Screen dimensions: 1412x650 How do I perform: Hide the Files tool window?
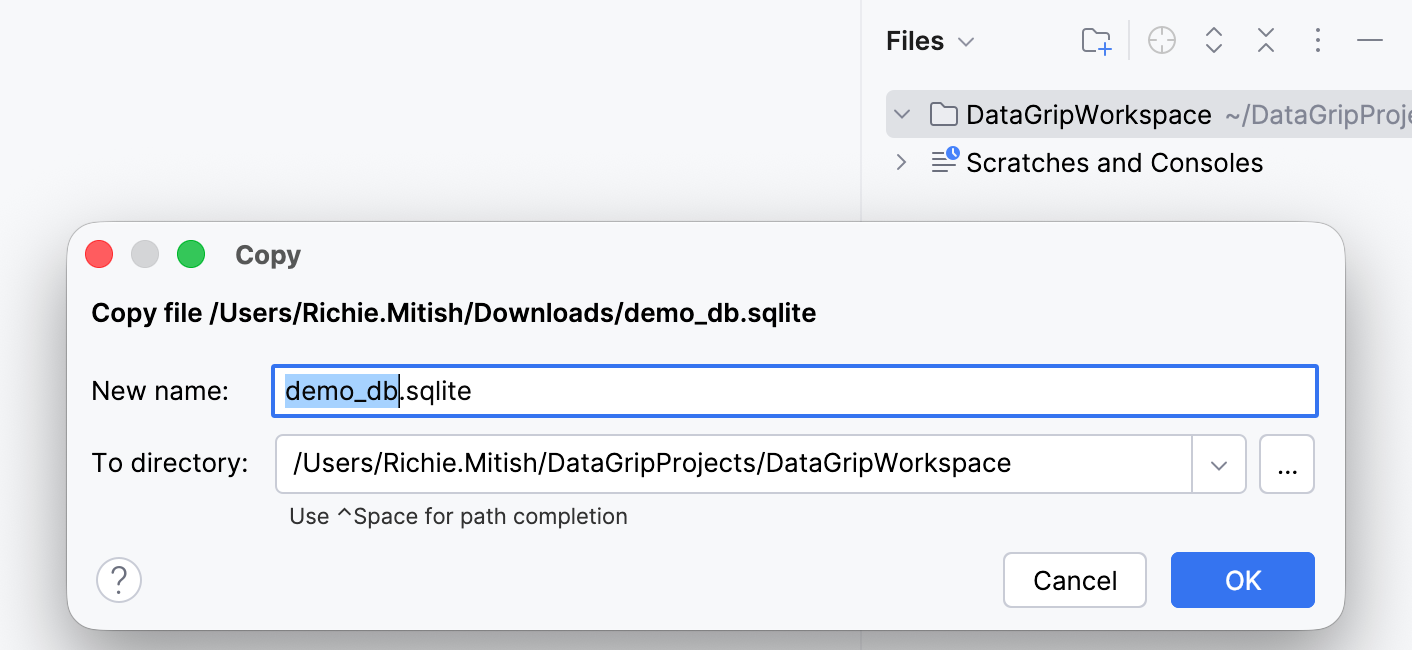click(x=1370, y=41)
